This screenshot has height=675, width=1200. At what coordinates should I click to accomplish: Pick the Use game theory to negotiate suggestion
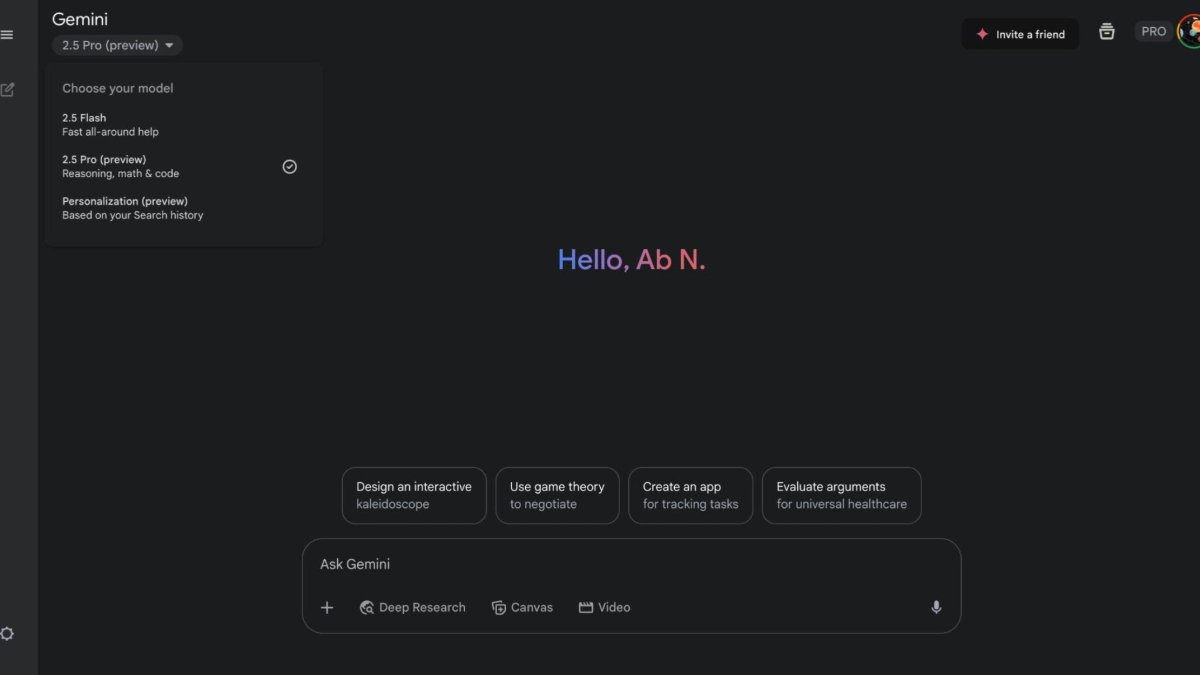click(x=557, y=495)
